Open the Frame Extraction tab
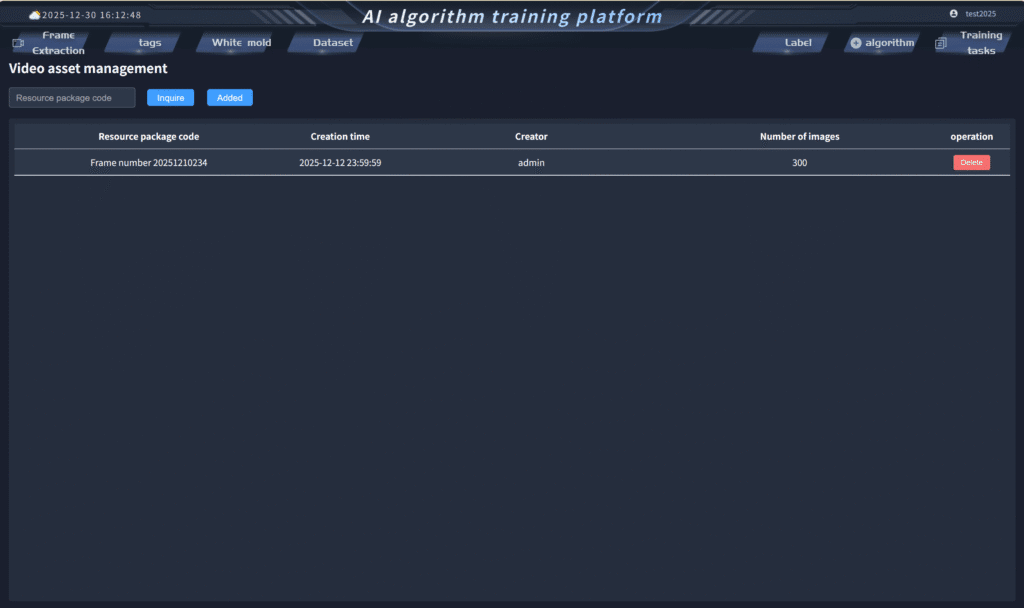Image resolution: width=1024 pixels, height=608 pixels. point(58,43)
